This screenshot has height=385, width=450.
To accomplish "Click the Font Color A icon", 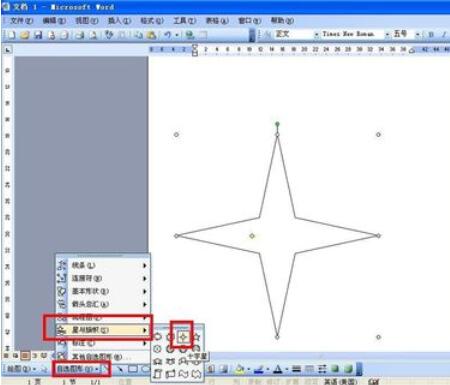I will 278,369.
